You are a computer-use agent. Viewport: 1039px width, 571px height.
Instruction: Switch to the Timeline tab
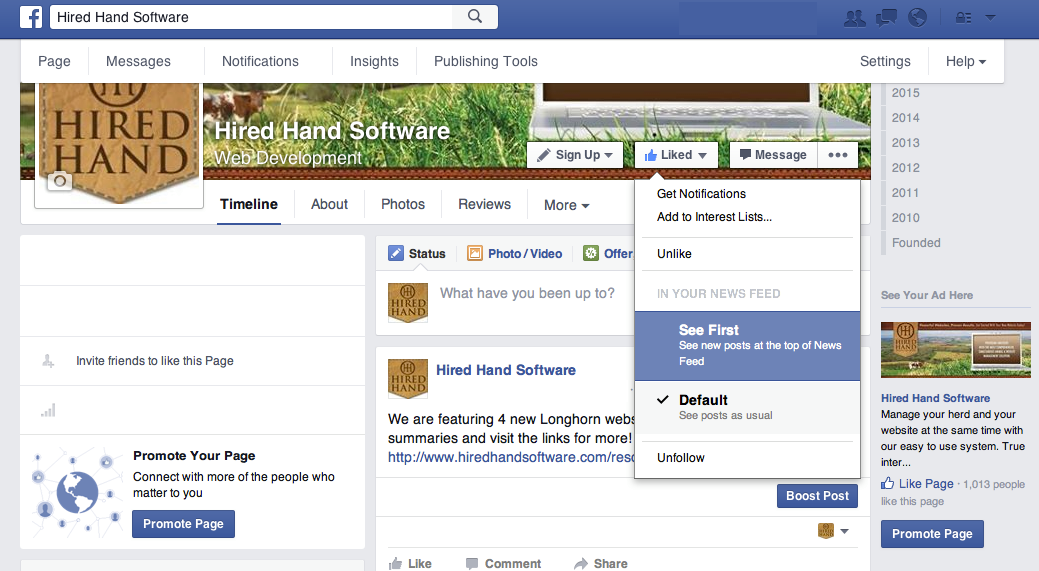click(248, 204)
